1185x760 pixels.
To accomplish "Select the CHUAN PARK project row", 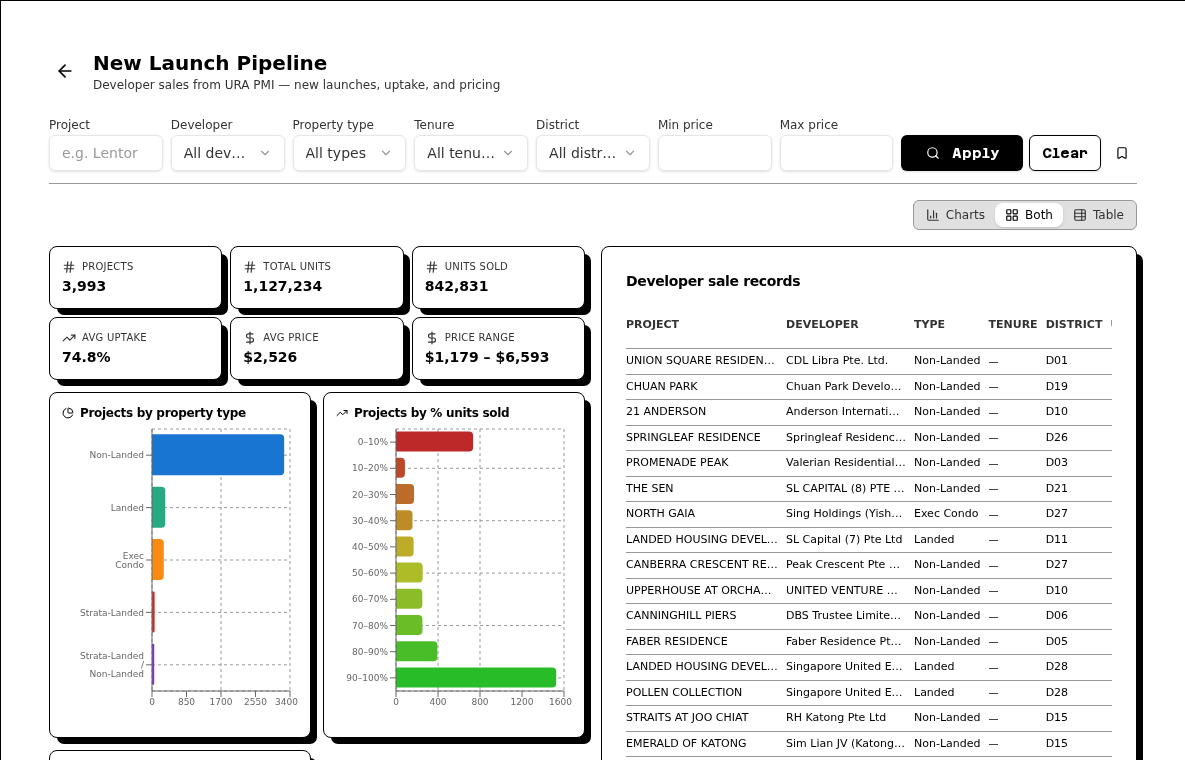I will coord(869,387).
